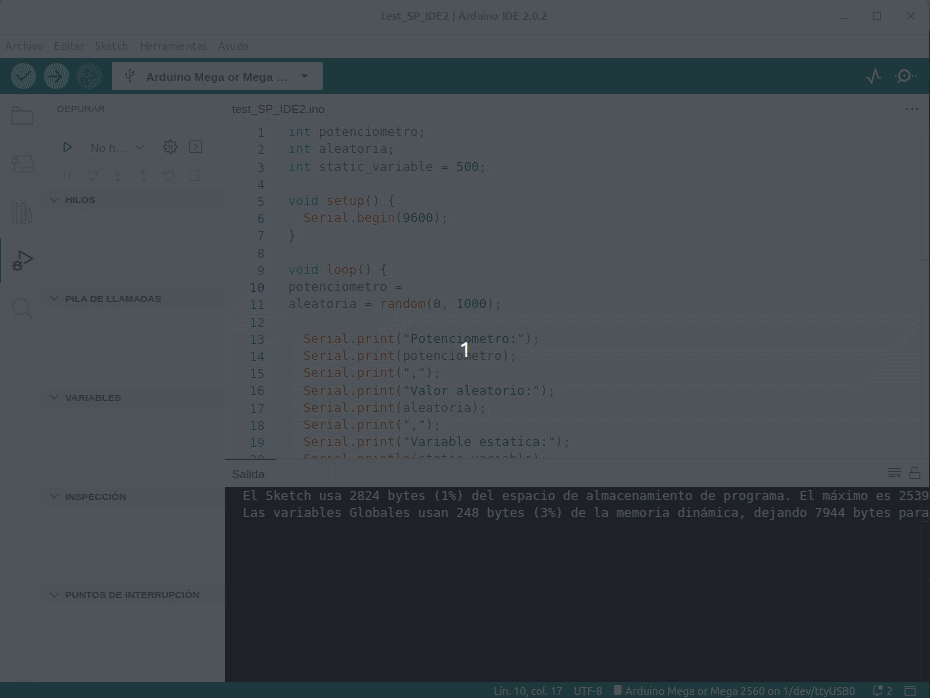Click the Lin. 10, col. 17 cursor position indicator
930x698 pixels.
pyautogui.click(x=527, y=691)
